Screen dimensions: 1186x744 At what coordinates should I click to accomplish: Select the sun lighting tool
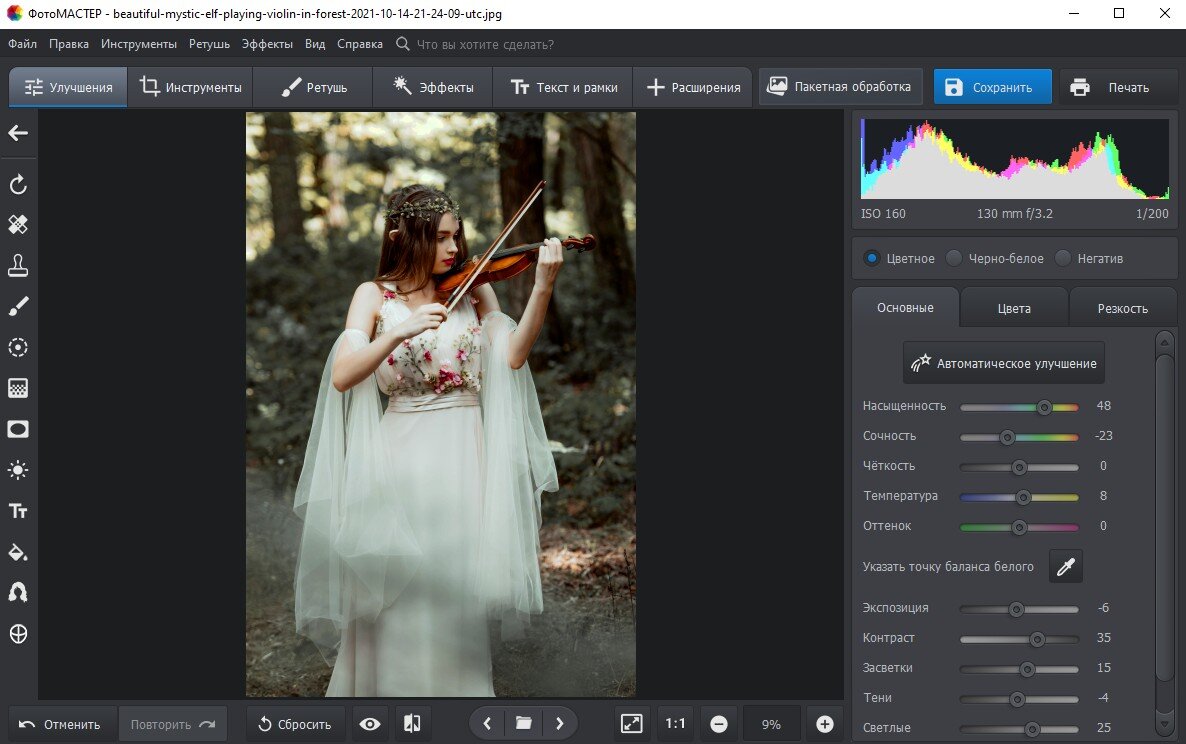pyautogui.click(x=18, y=470)
